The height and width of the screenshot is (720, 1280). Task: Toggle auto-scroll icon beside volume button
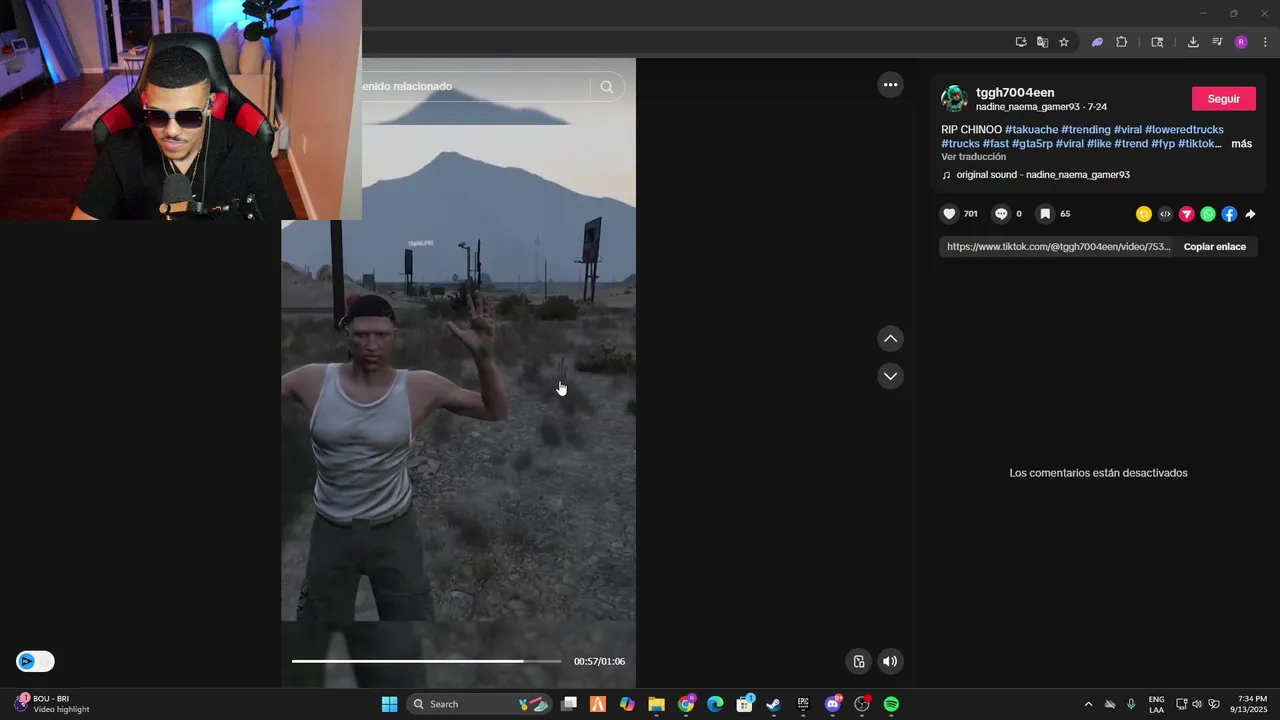(x=858, y=661)
